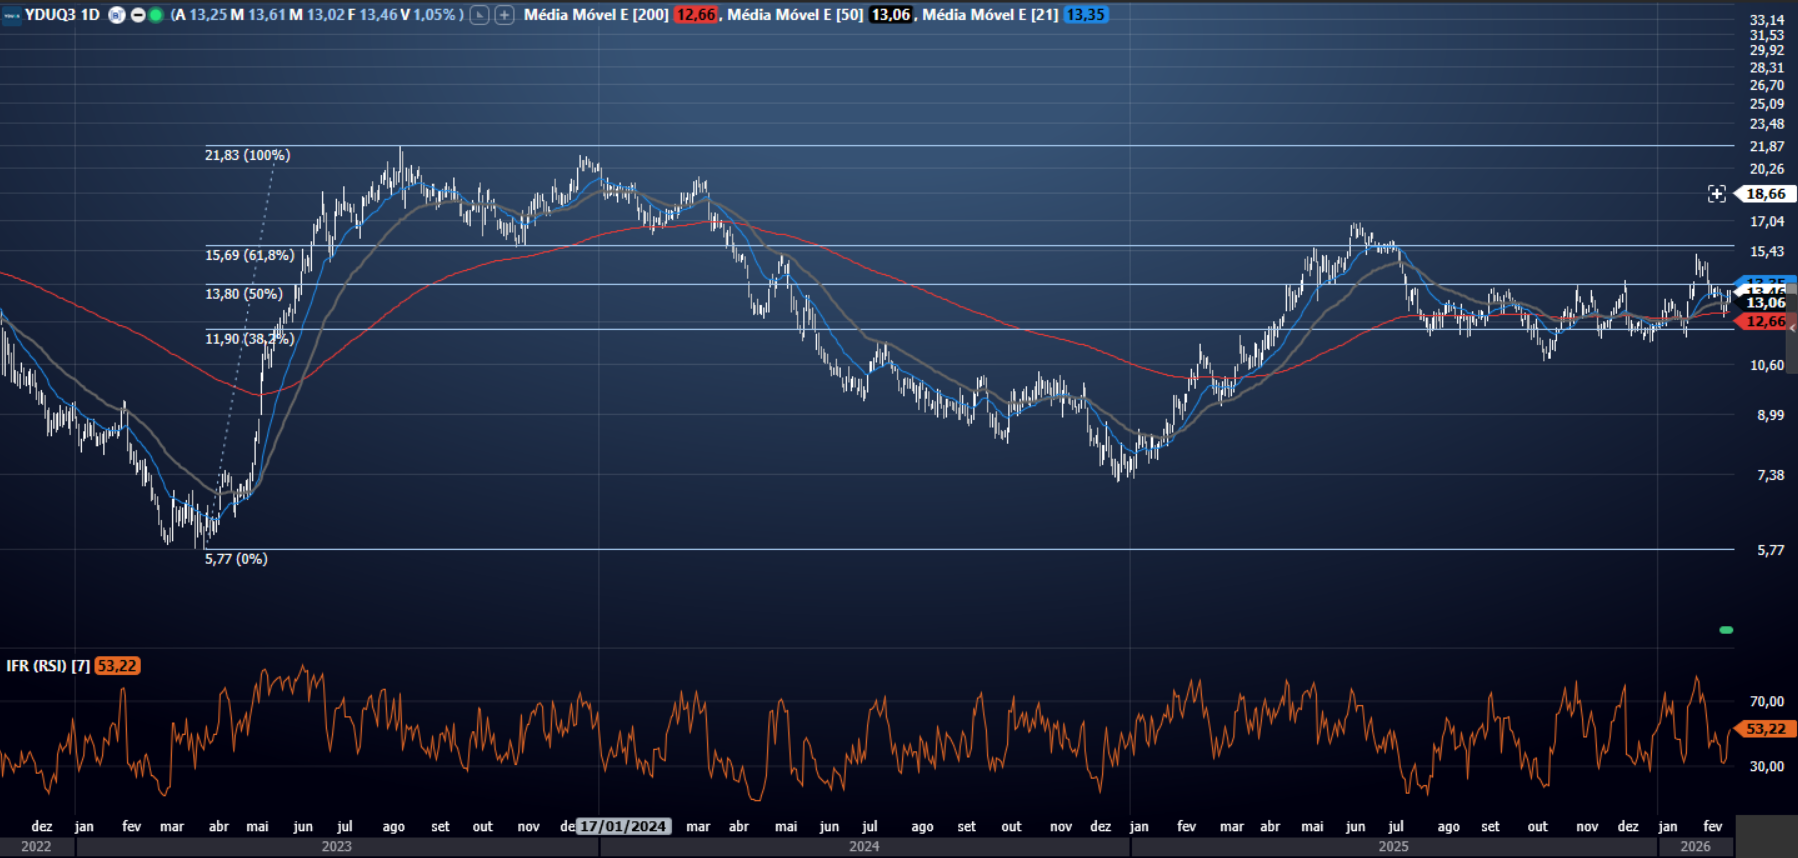
Task: Click the 17/01/2024 date marker on timeline
Action: click(x=623, y=826)
